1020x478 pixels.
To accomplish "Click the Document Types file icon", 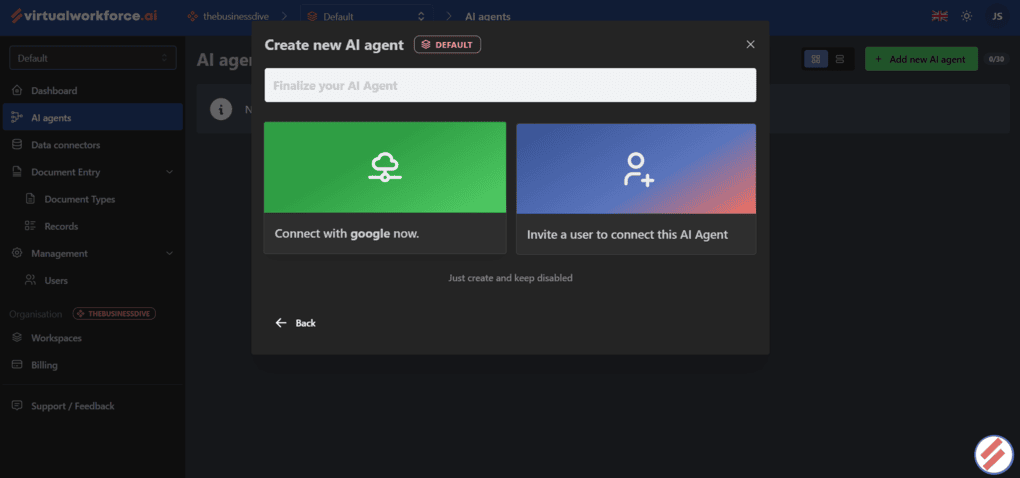I will tap(30, 199).
